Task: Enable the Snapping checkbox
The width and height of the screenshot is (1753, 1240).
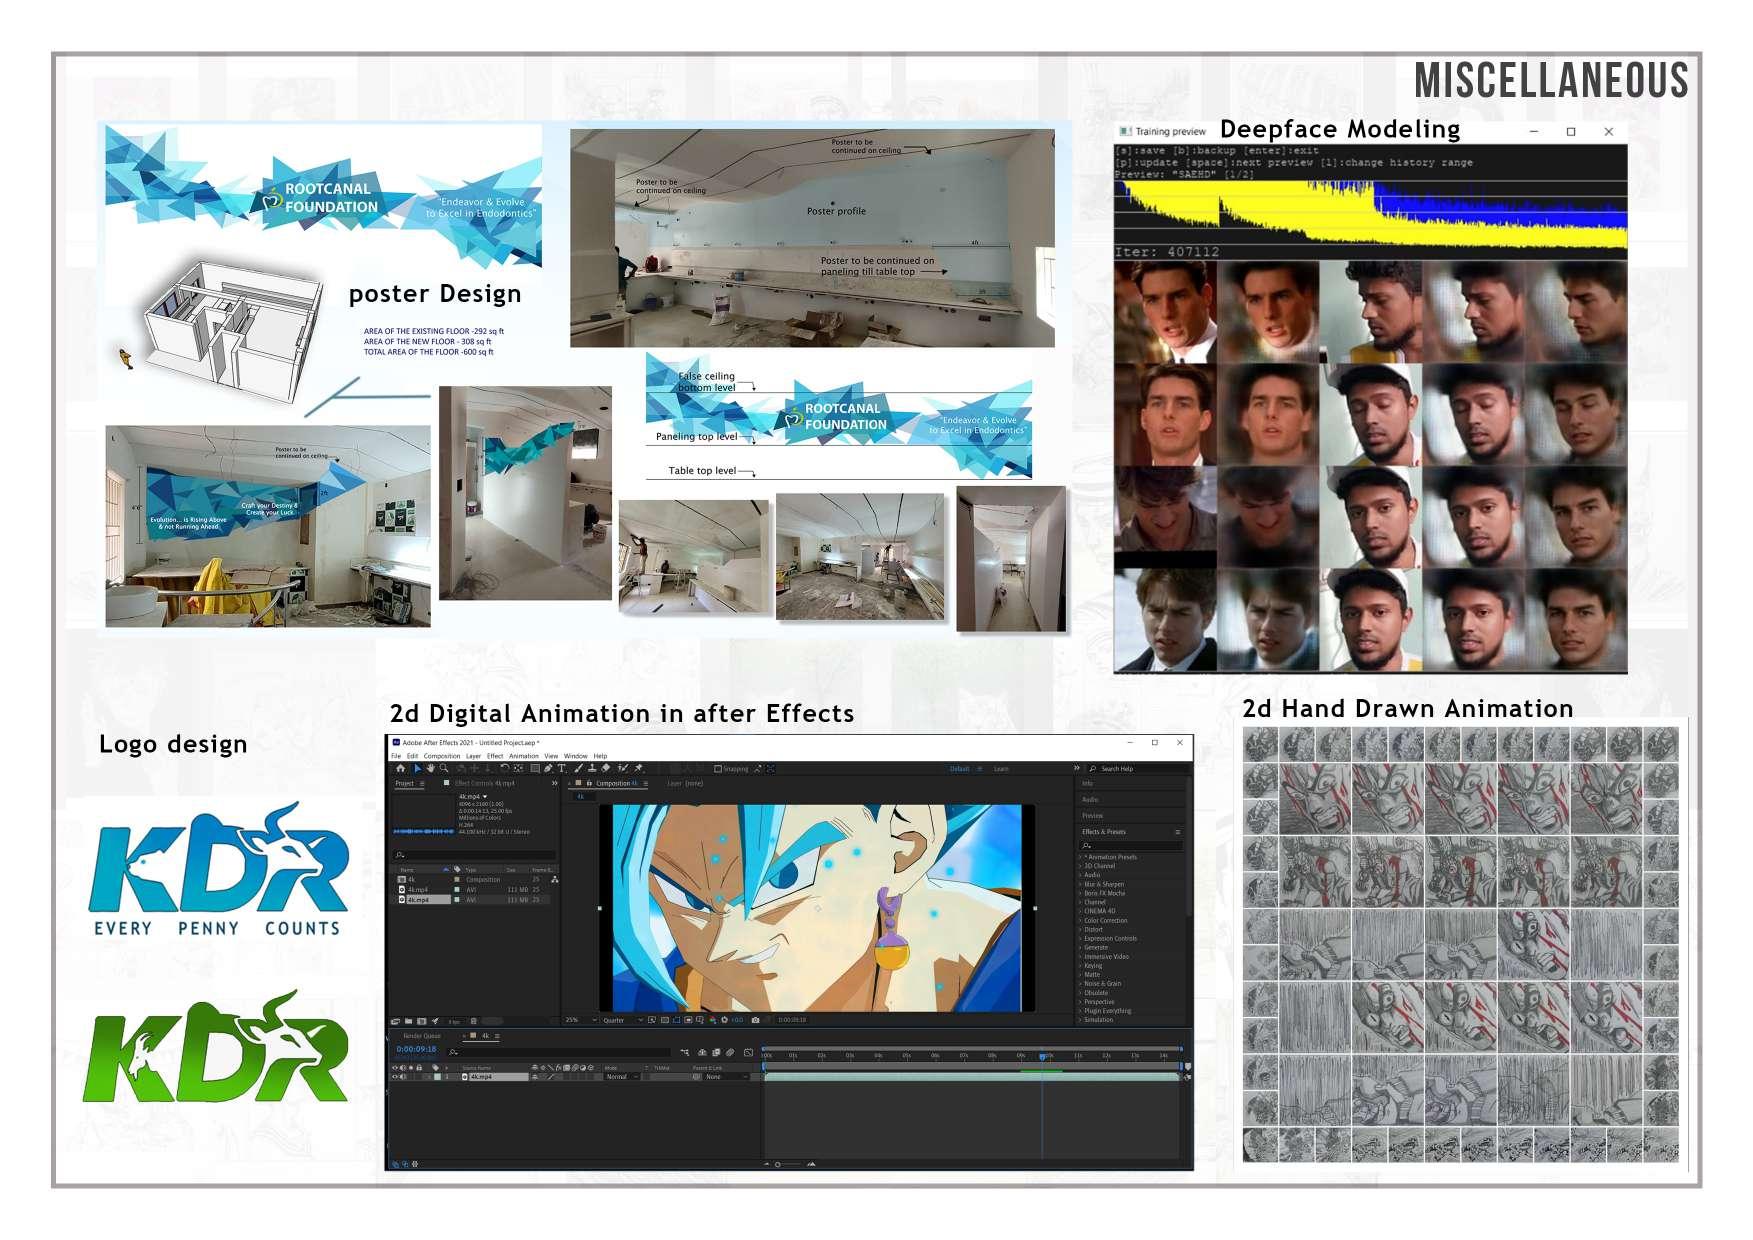Action: click(x=718, y=769)
